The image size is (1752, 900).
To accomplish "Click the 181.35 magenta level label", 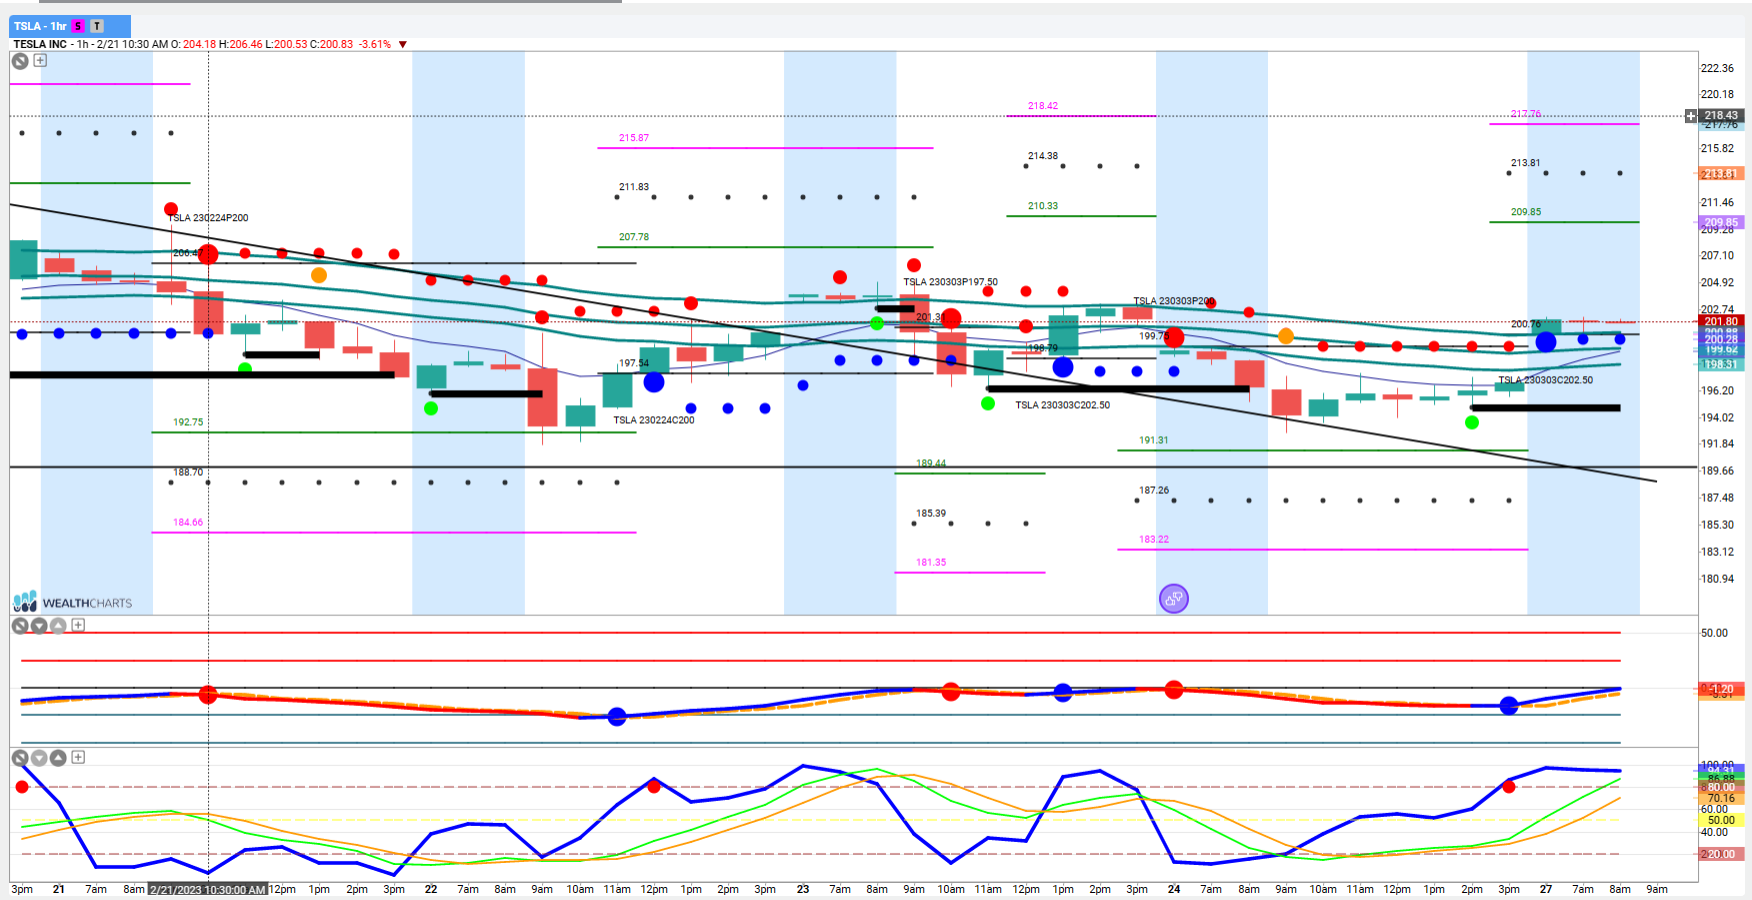I will point(931,562).
